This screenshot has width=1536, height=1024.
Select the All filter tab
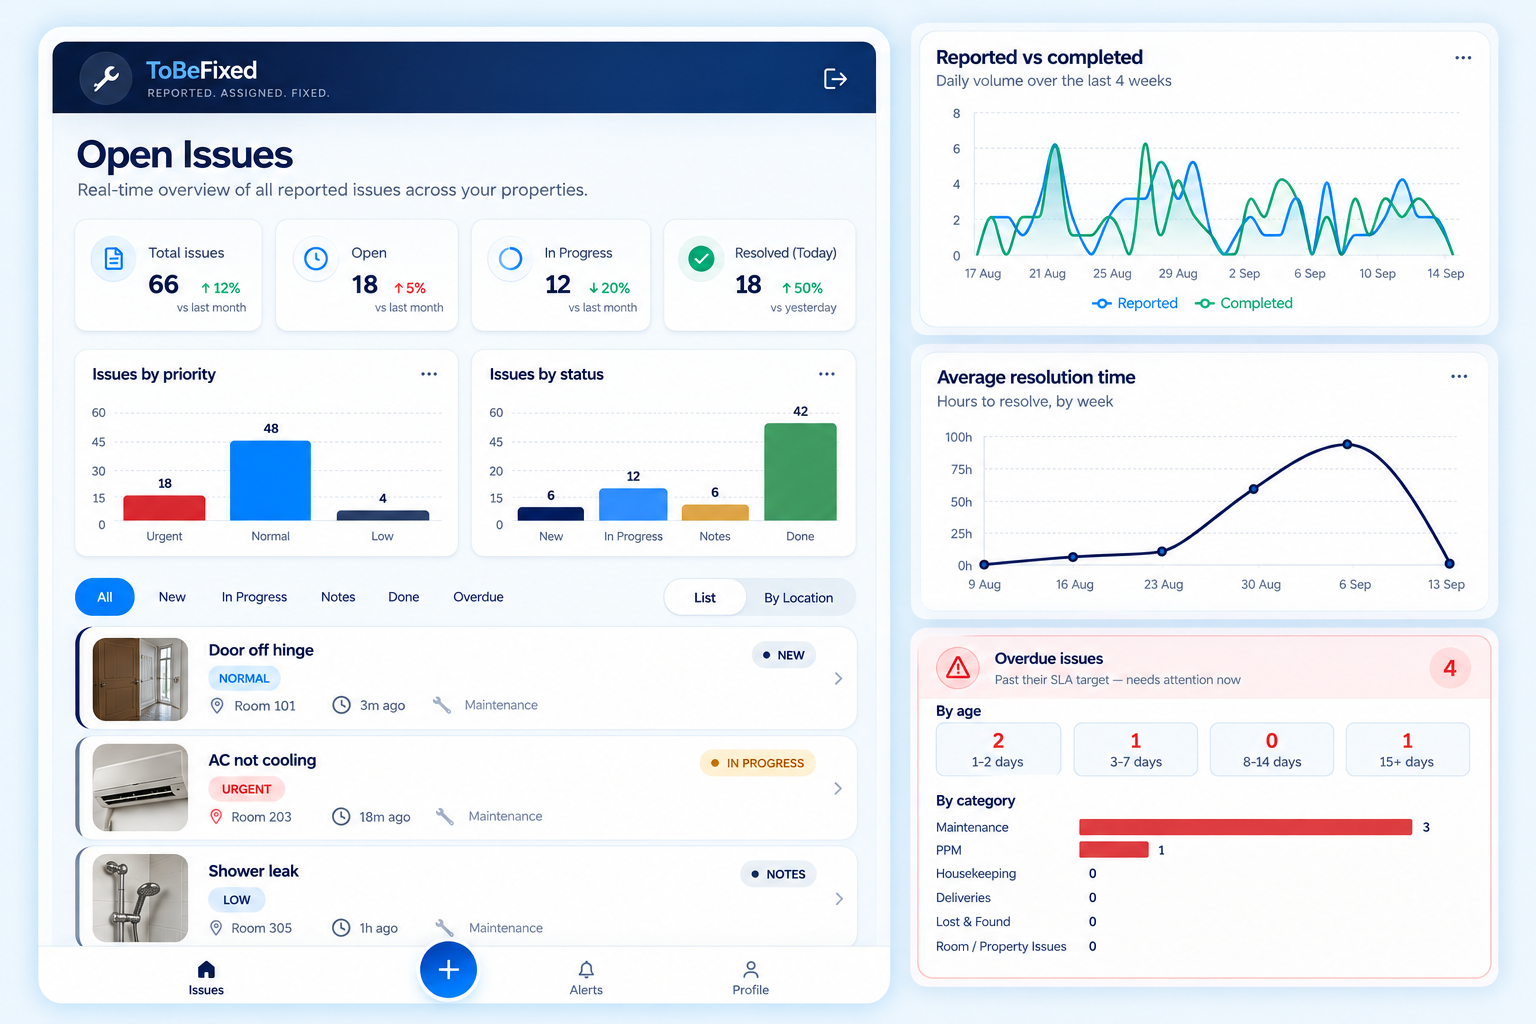point(105,597)
